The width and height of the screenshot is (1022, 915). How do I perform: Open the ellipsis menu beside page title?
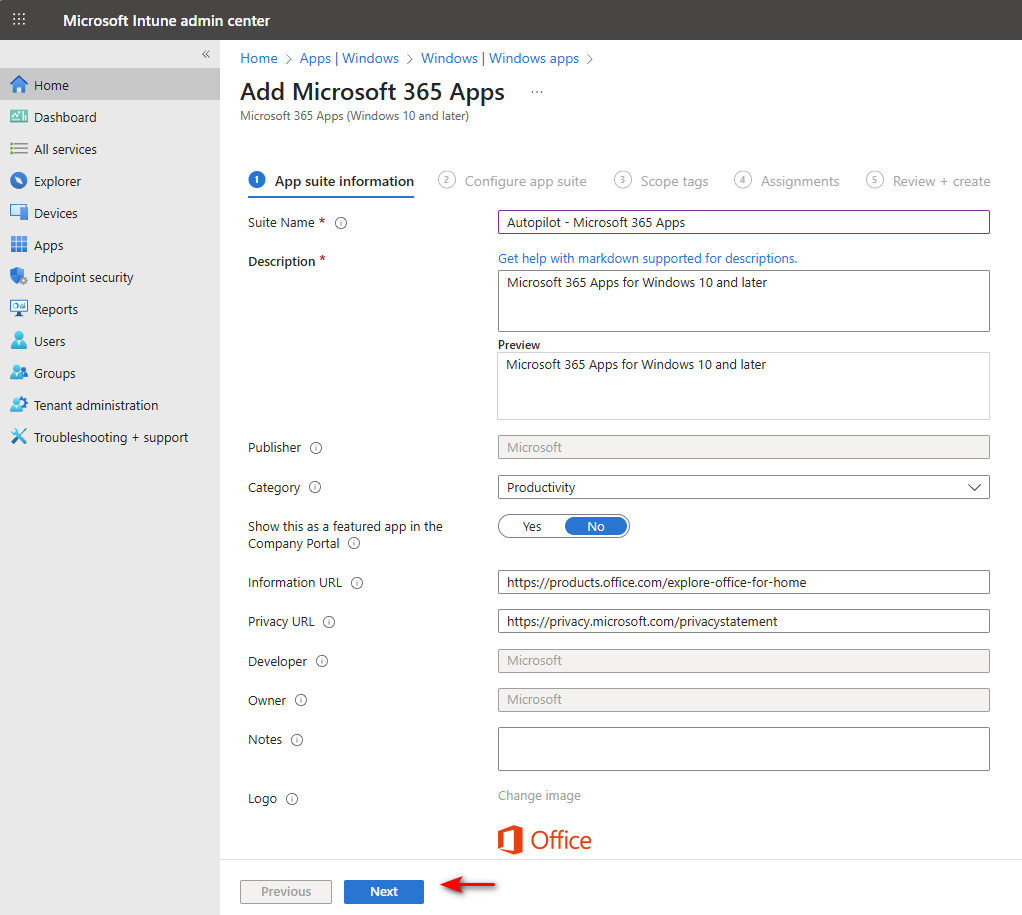537,92
